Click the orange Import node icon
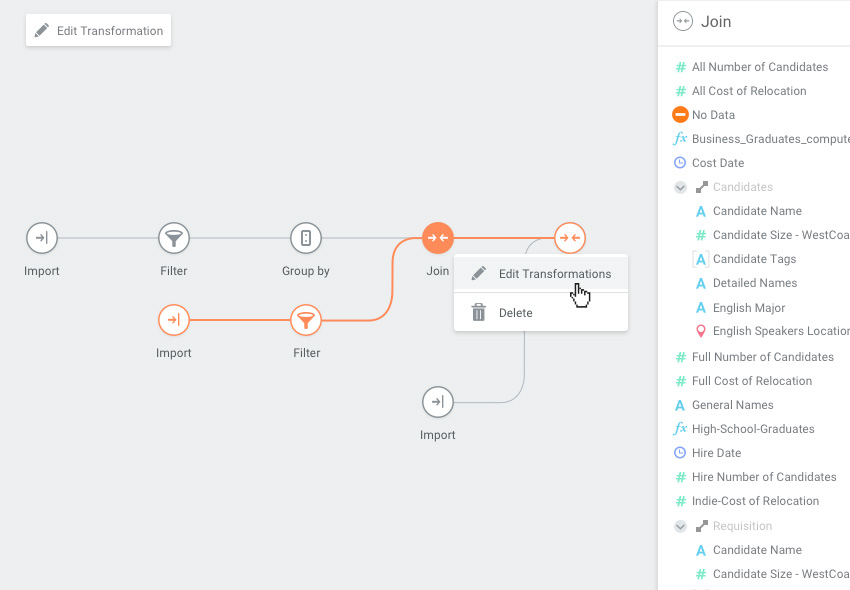 point(174,320)
